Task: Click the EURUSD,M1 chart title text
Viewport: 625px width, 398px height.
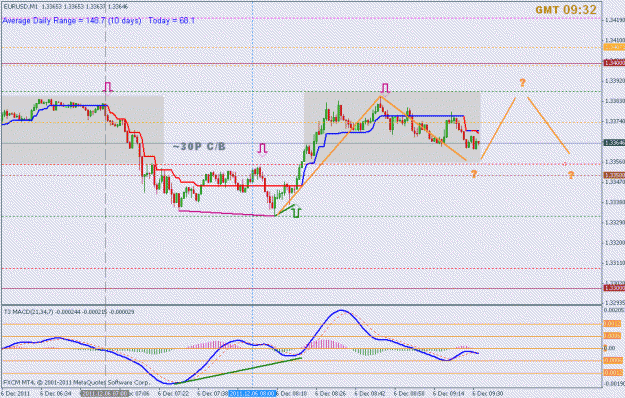Action: click(x=20, y=6)
